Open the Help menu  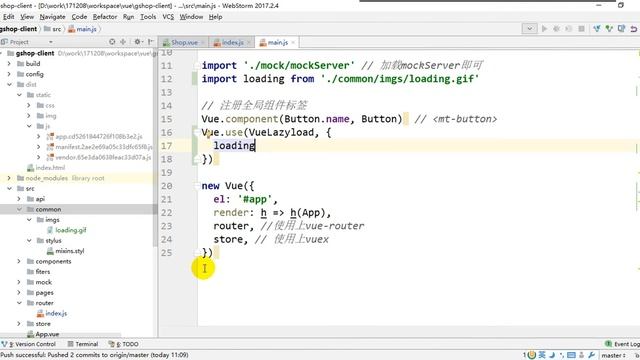point(215,17)
